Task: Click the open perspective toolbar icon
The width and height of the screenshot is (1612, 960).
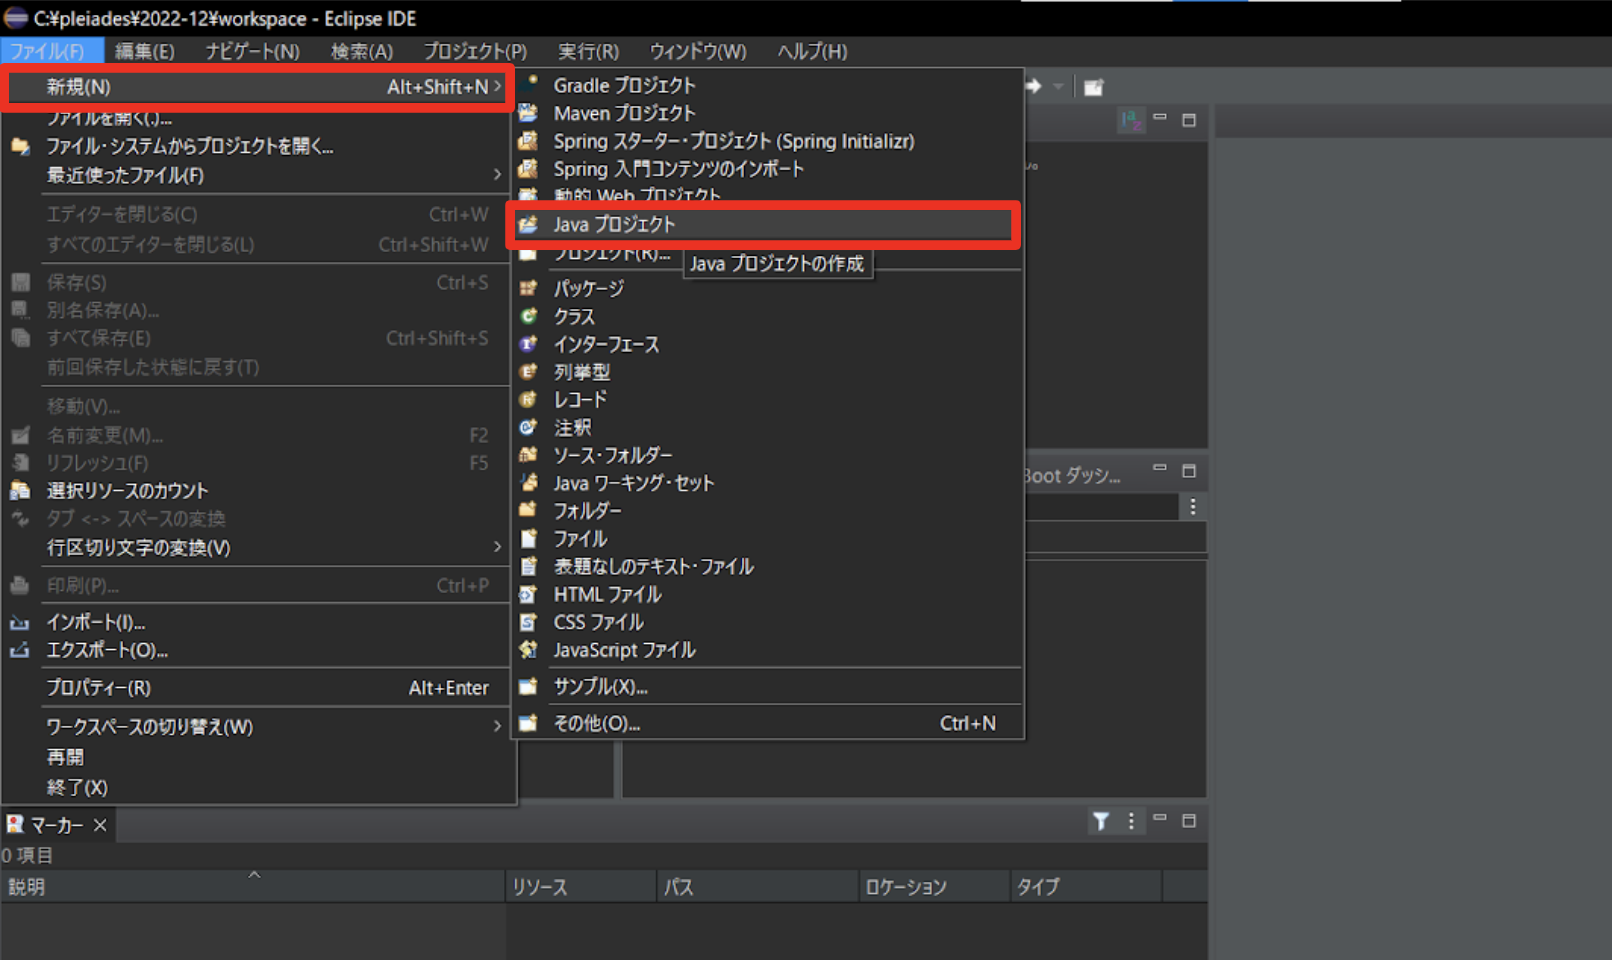Action: pos(1094,87)
